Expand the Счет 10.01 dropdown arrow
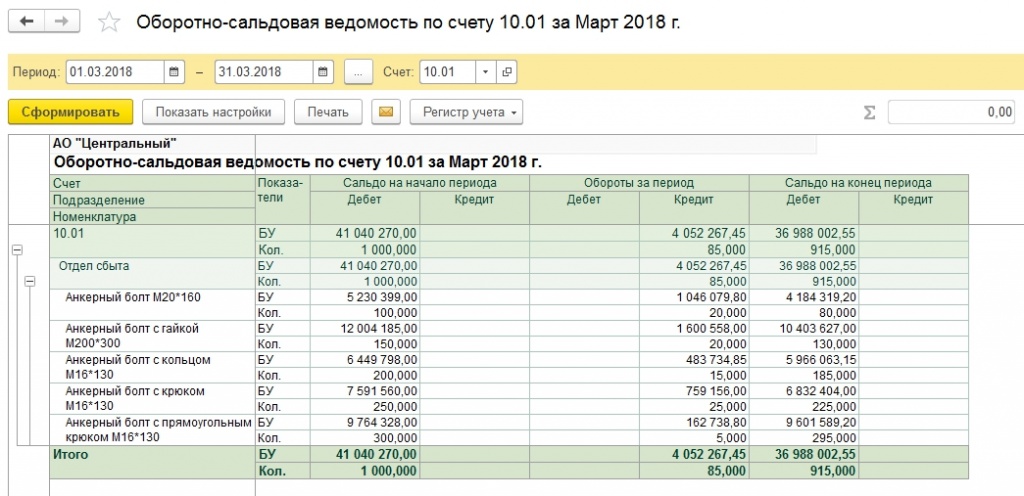The height and width of the screenshot is (496, 1024). click(485, 72)
